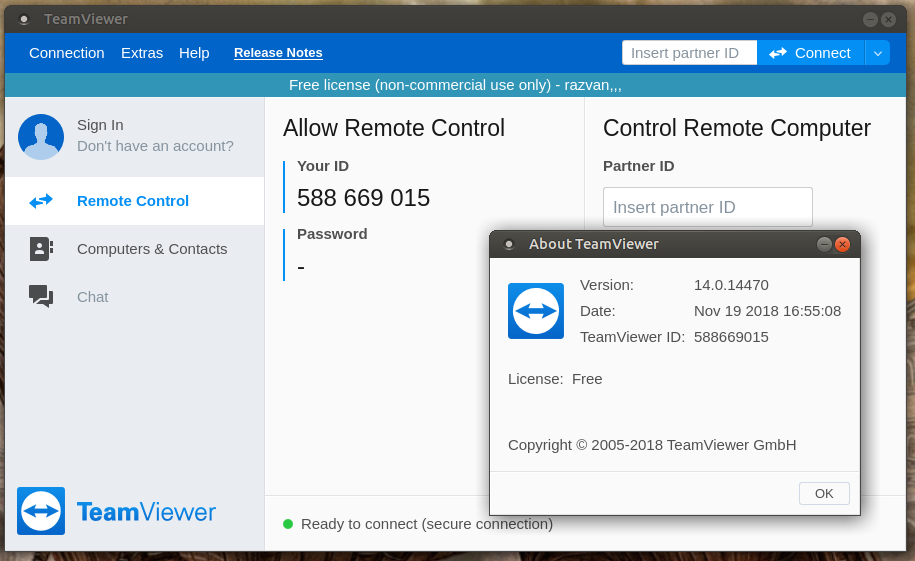Open the Help menu
915x561 pixels.
[194, 53]
